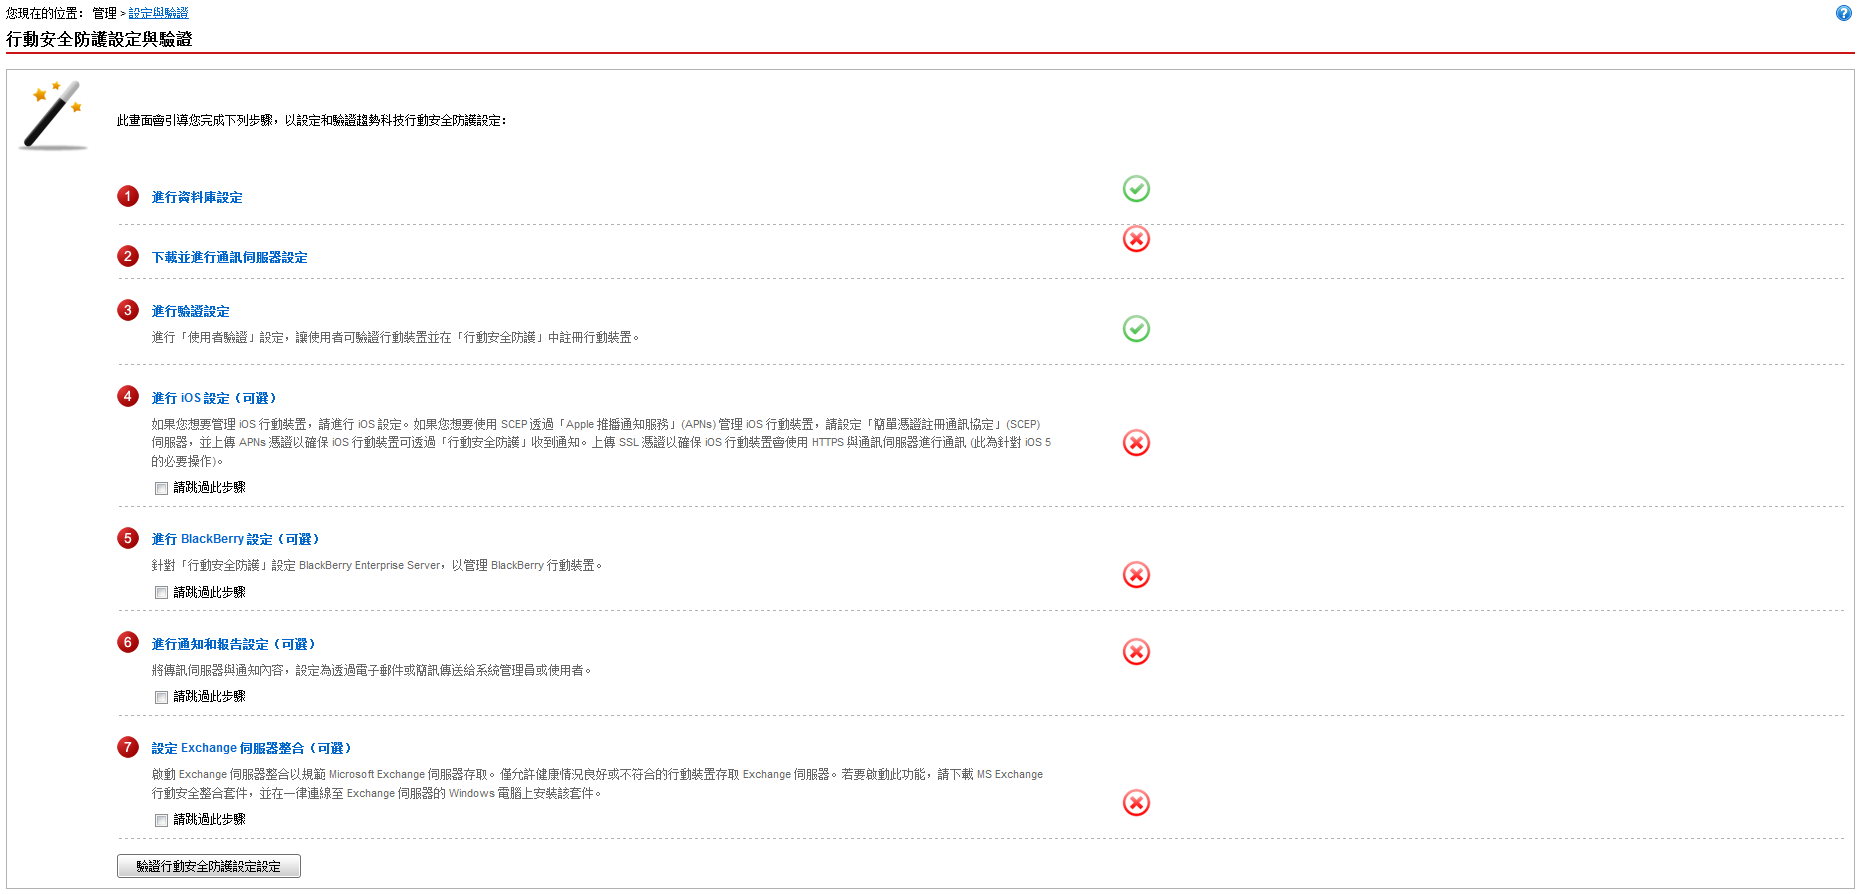Click the blue help question mark icon
Screen dimensions: 1873x894
[x=1843, y=13]
